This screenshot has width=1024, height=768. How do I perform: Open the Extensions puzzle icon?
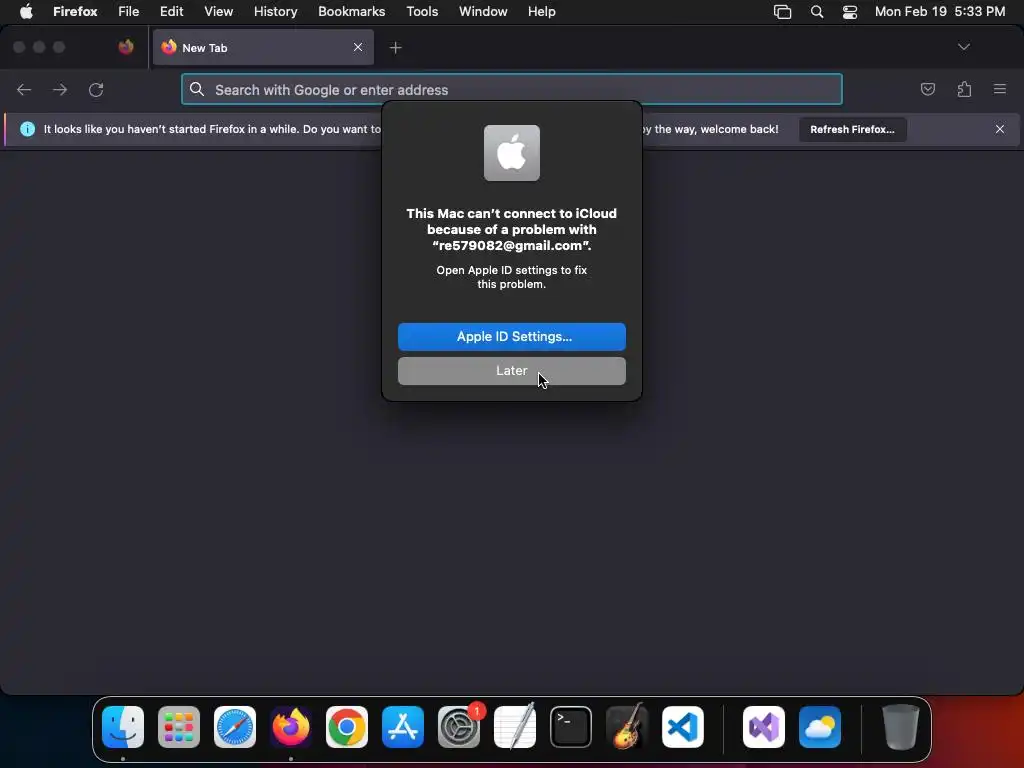[x=964, y=89]
